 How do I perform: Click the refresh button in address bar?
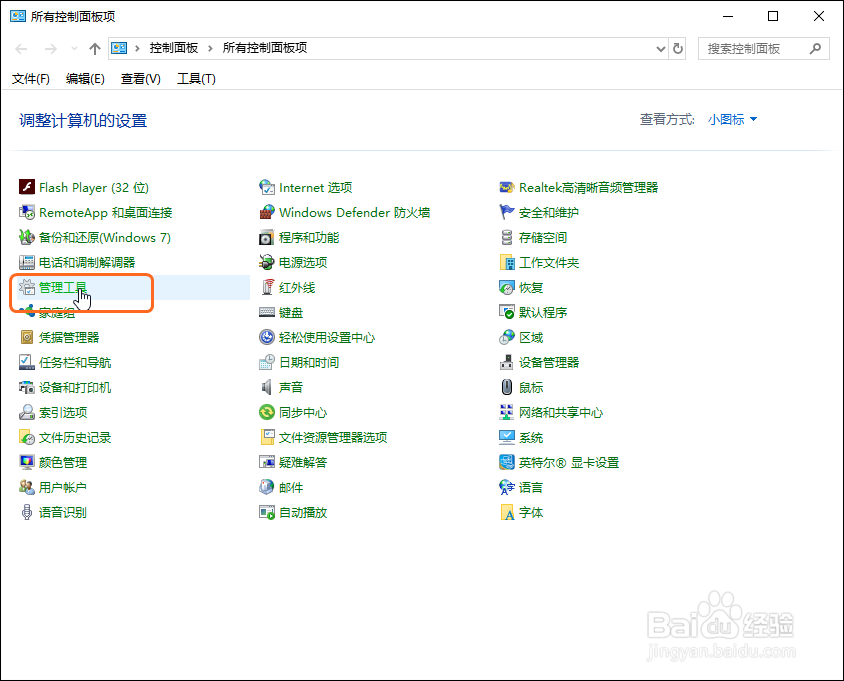(x=678, y=47)
